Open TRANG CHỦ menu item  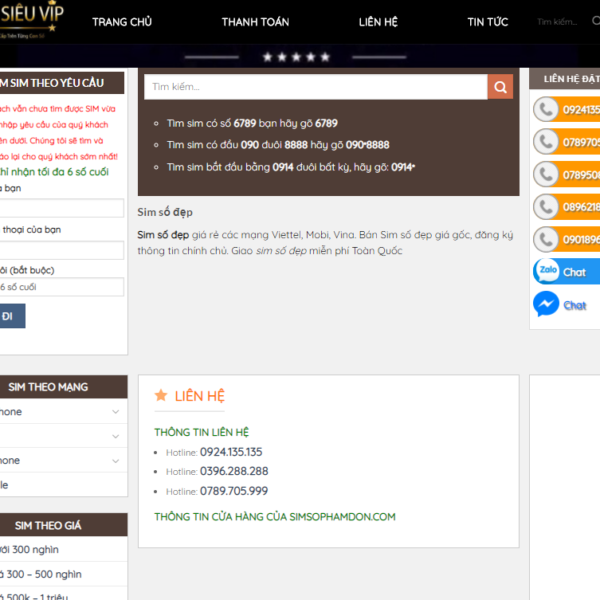(x=122, y=21)
